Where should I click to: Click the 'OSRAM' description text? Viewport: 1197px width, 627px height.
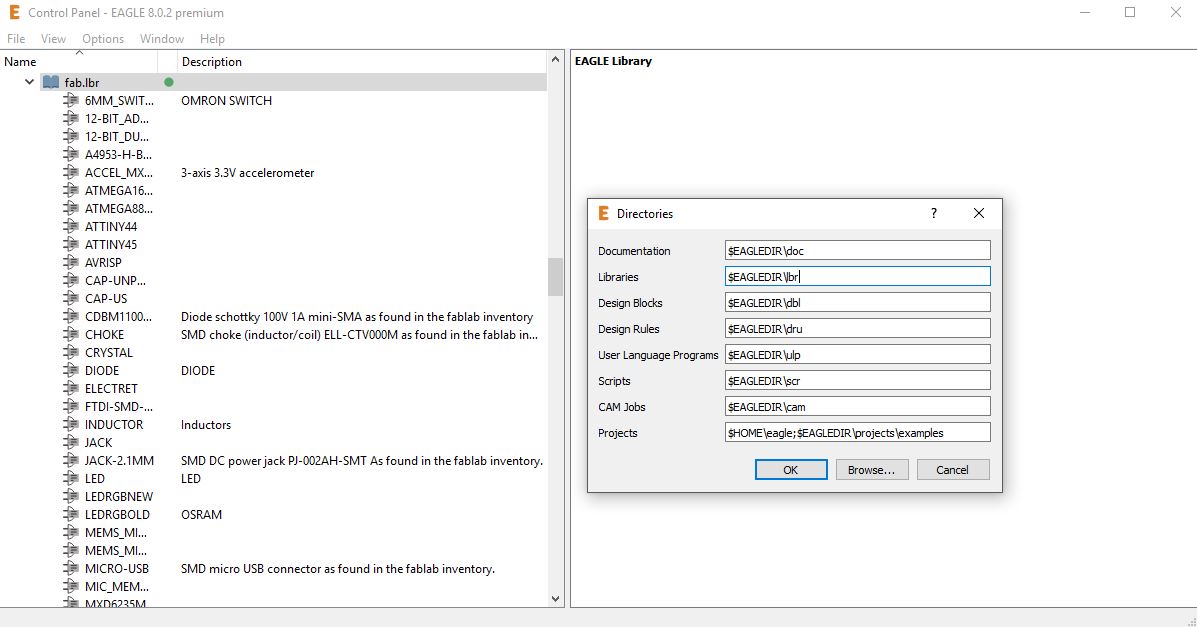point(202,515)
